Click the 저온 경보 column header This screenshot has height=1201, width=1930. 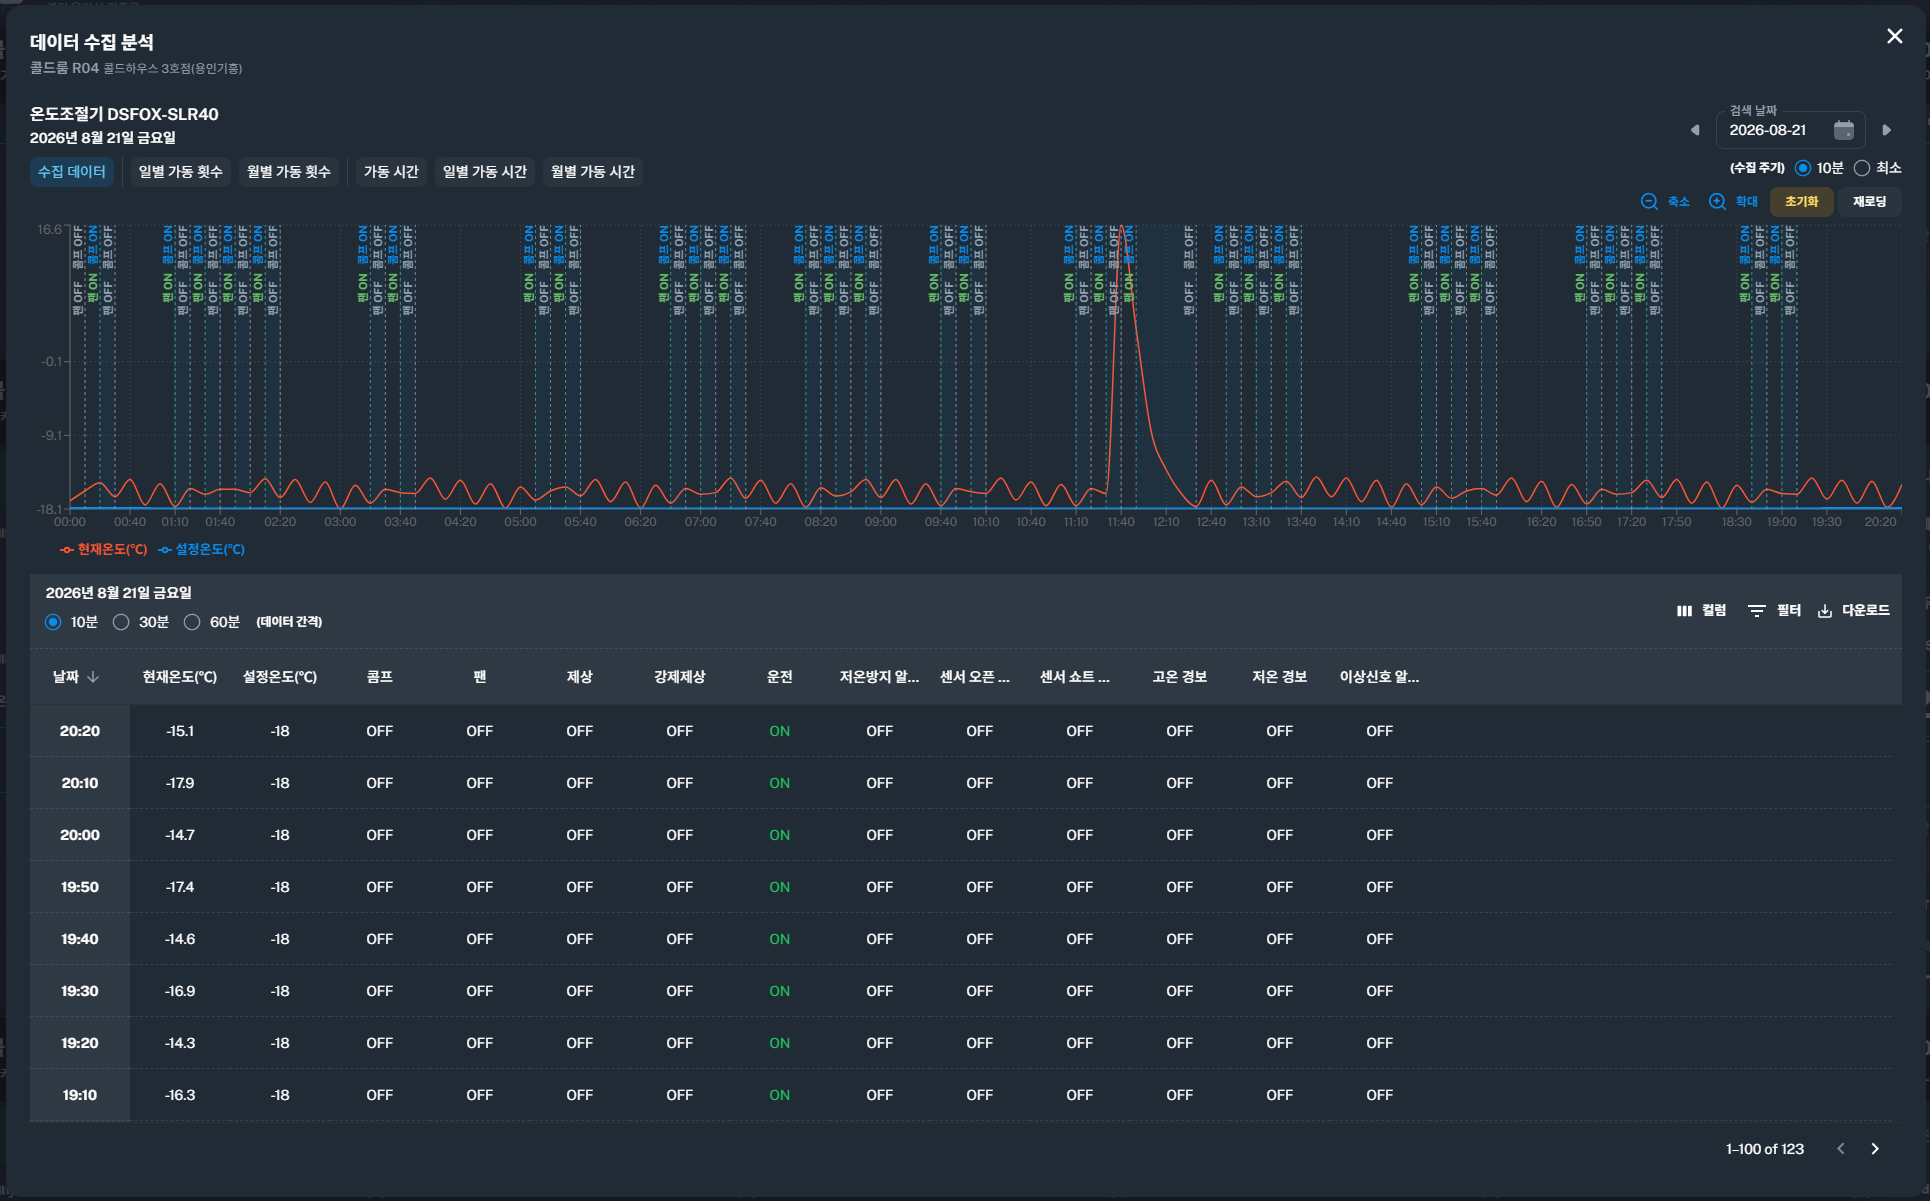(1280, 677)
